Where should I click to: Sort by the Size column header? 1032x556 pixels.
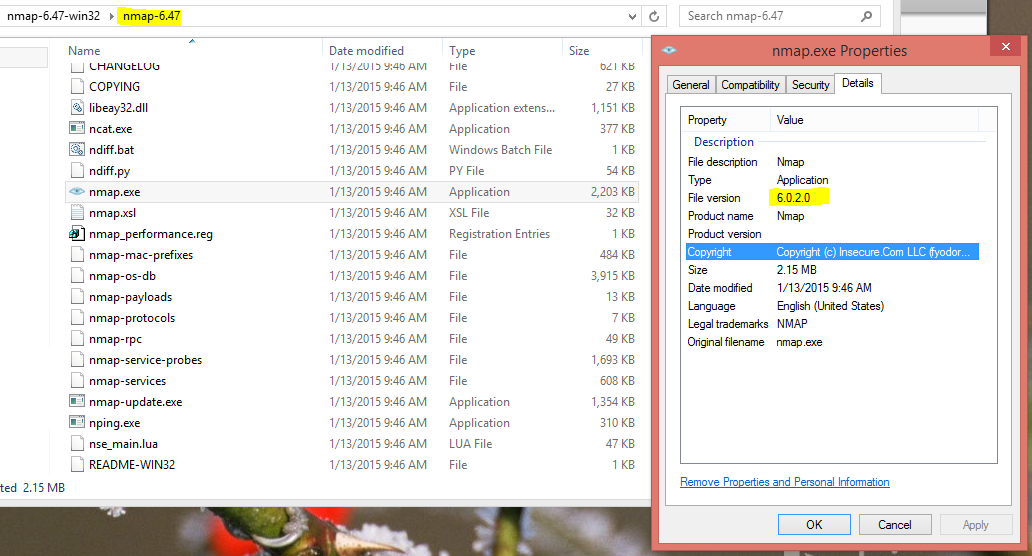point(579,51)
